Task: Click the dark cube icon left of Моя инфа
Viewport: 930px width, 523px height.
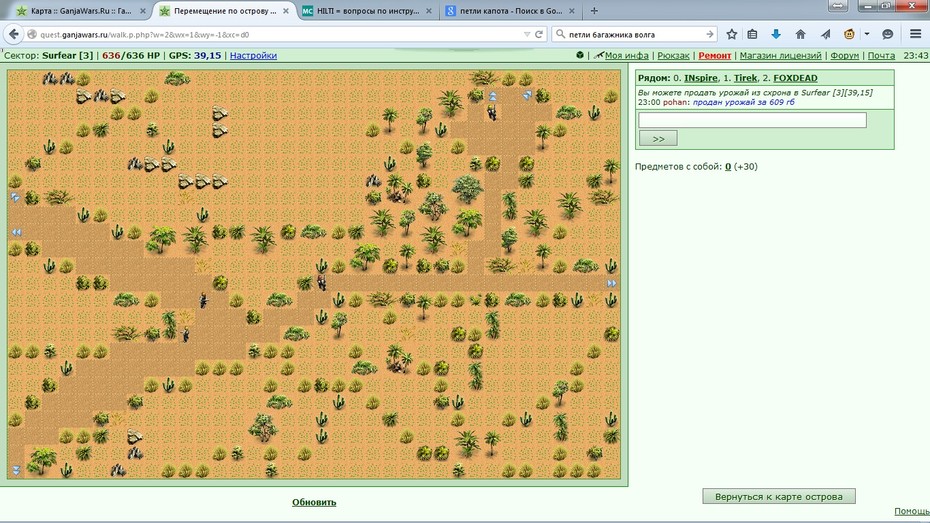Action: (x=579, y=55)
